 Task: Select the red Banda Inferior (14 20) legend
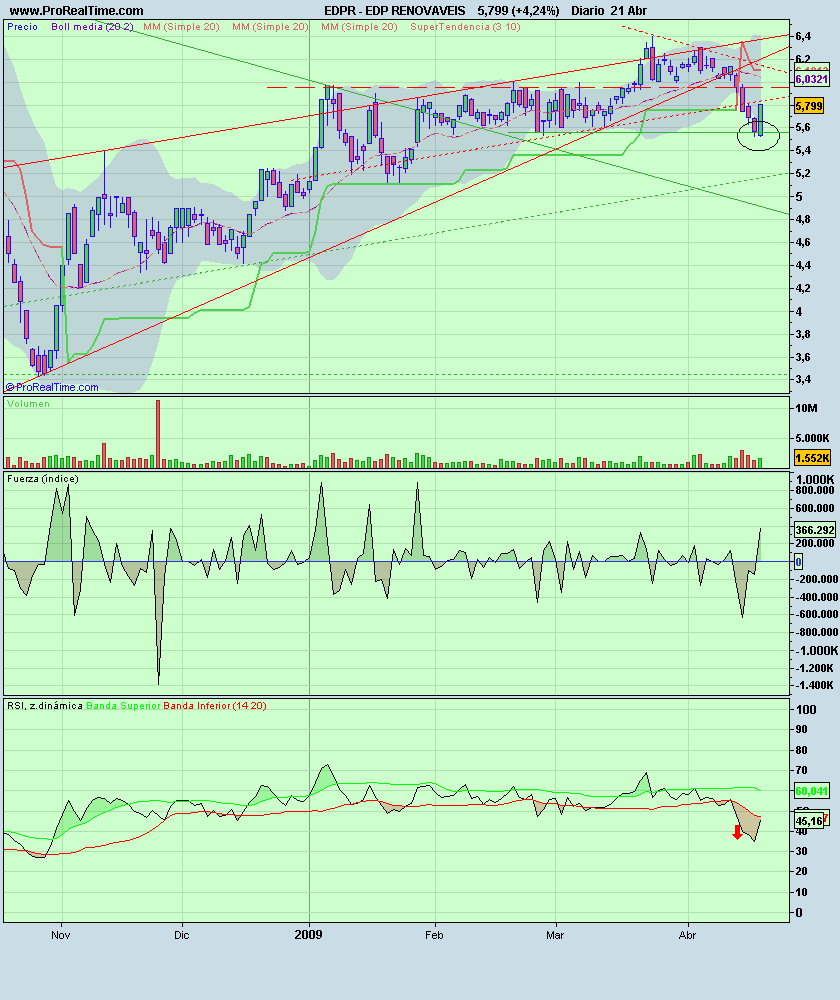(215, 705)
